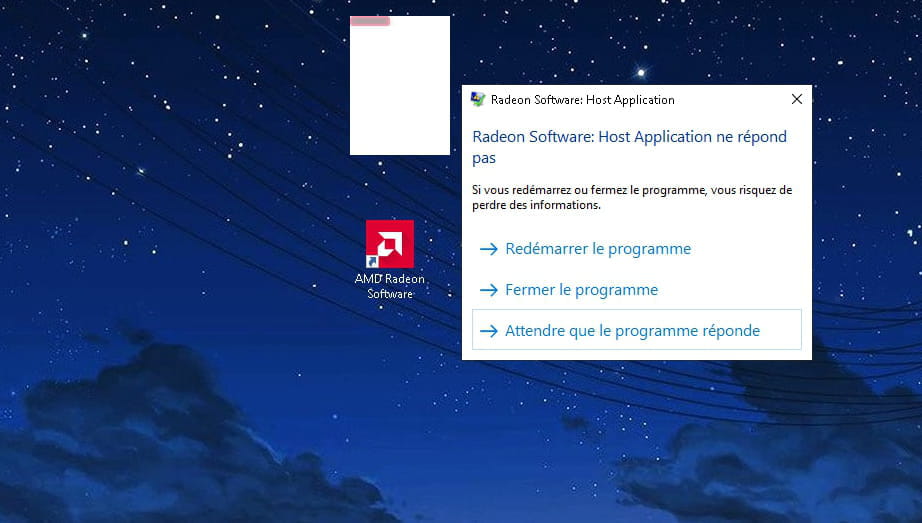Image resolution: width=922 pixels, height=523 pixels.
Task: Click the title bar text 'Radeon Software: Host Application'
Action: click(x=583, y=100)
